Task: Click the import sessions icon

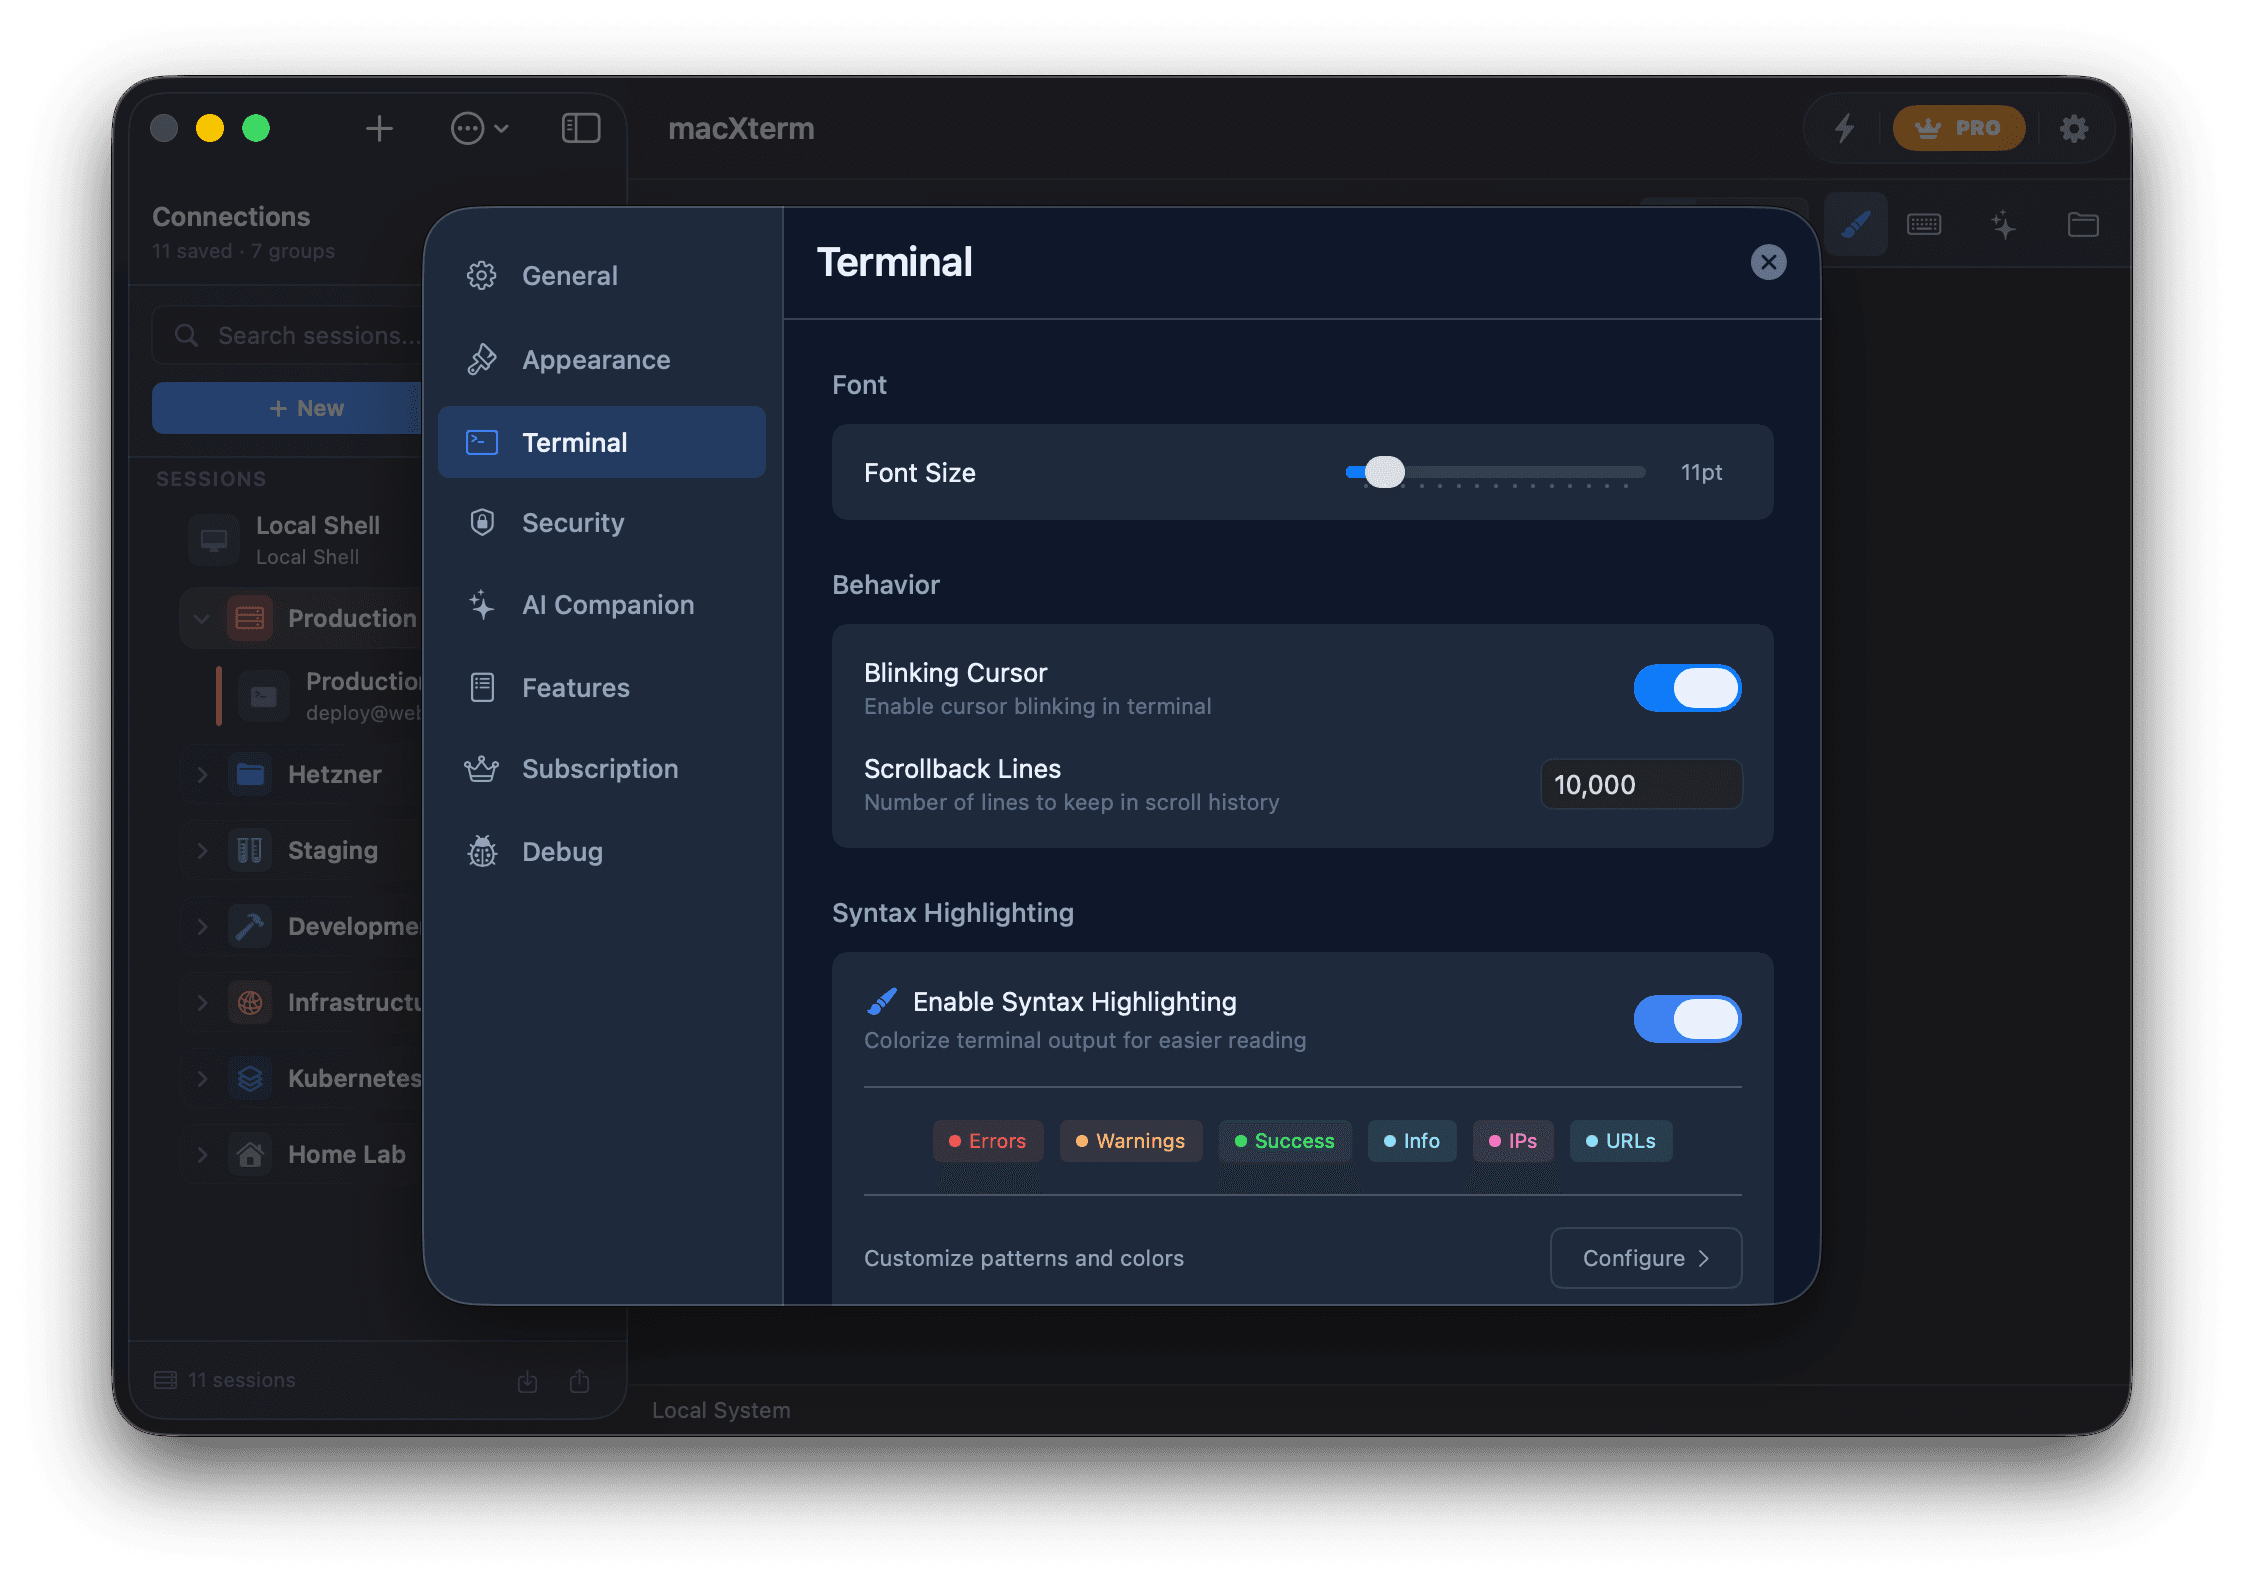Action: [x=528, y=1381]
